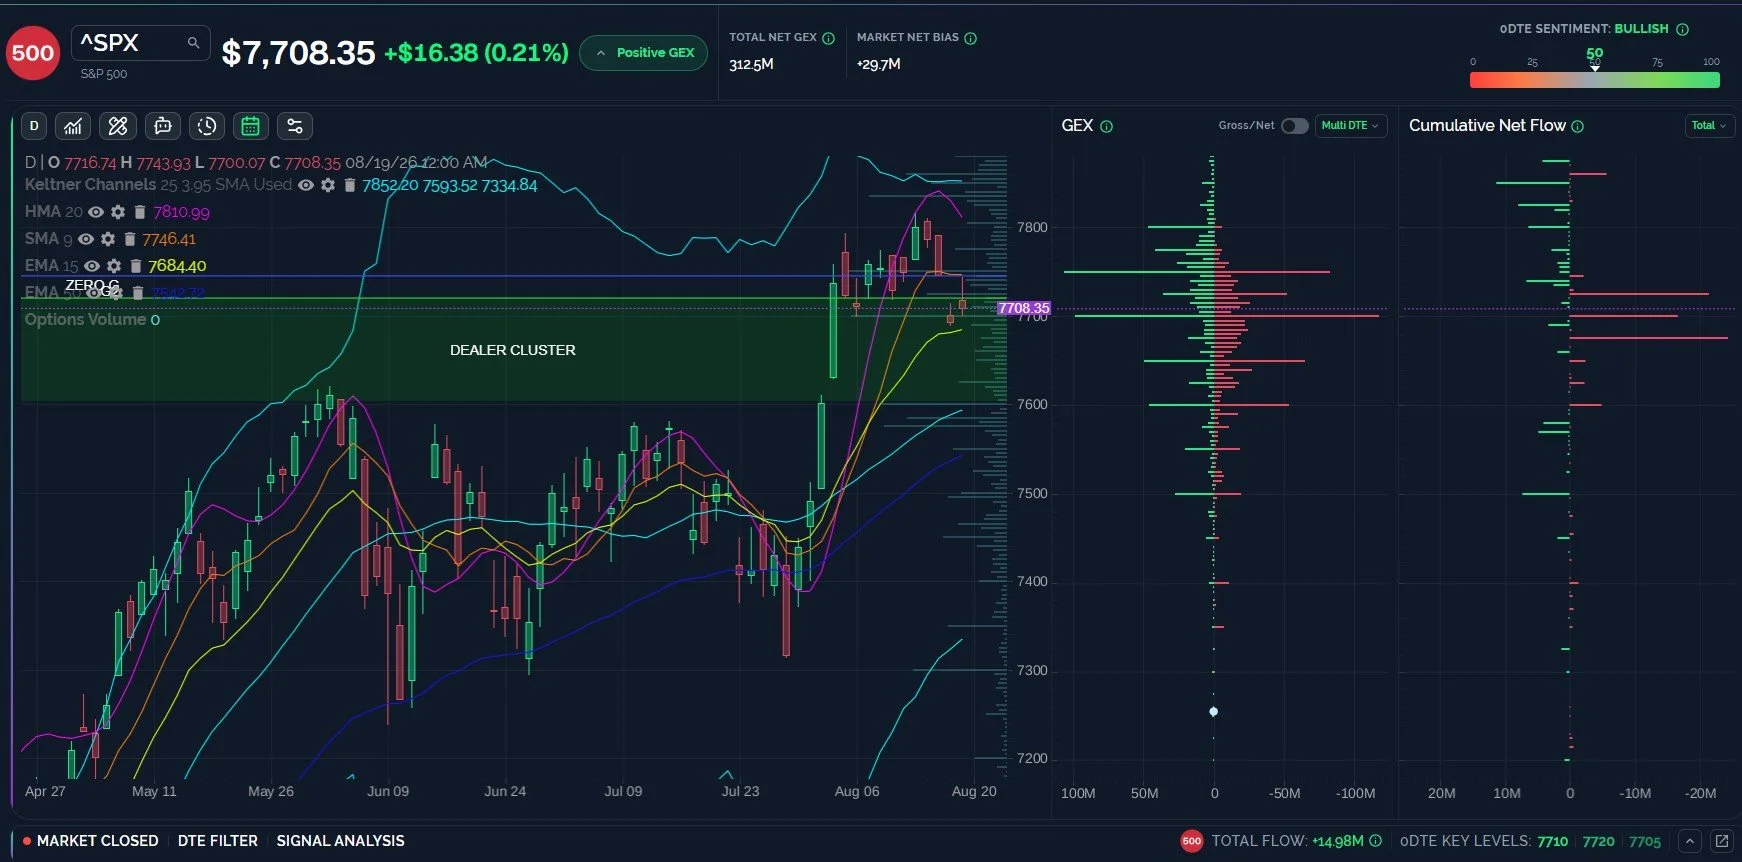Screen dimensions: 1742x862
Task: Click the sentiment gauge bar
Action: point(1595,80)
